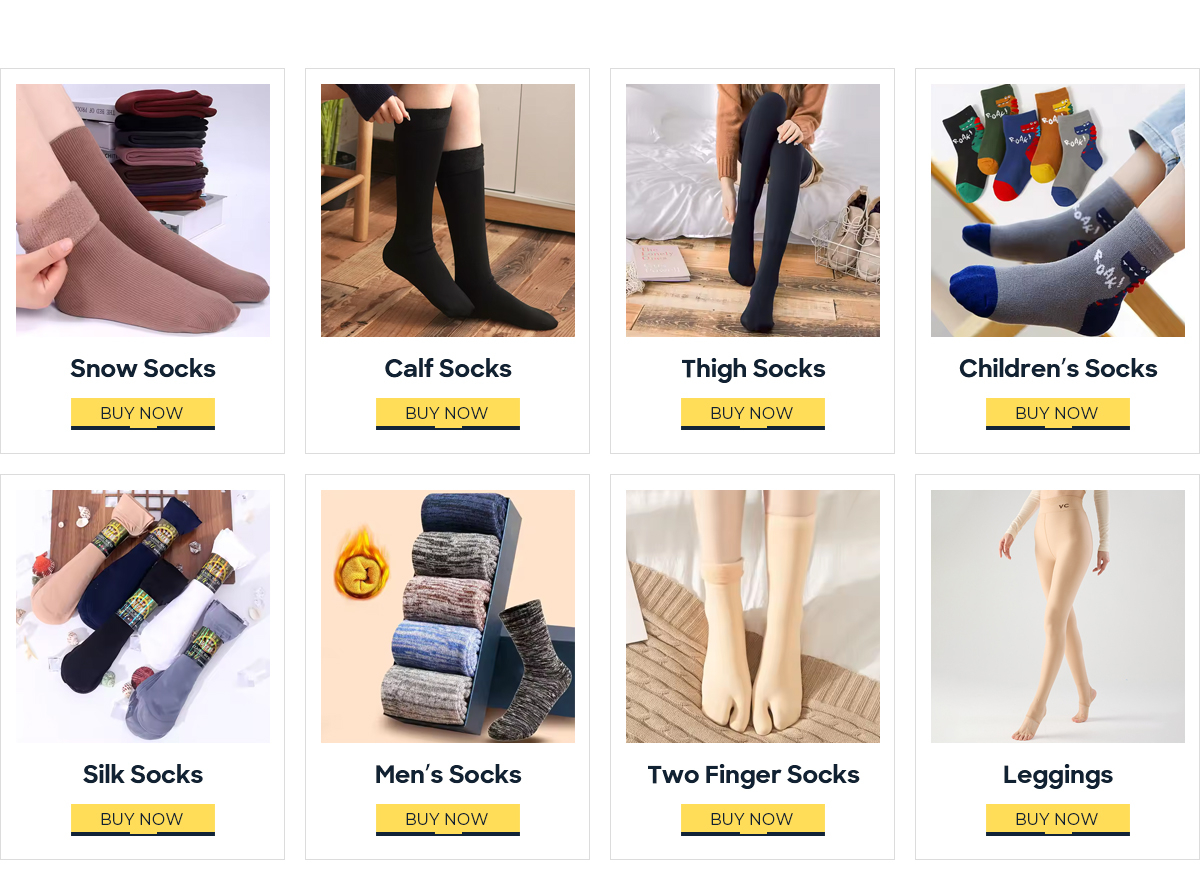Select the Snow Socks title link

click(143, 368)
